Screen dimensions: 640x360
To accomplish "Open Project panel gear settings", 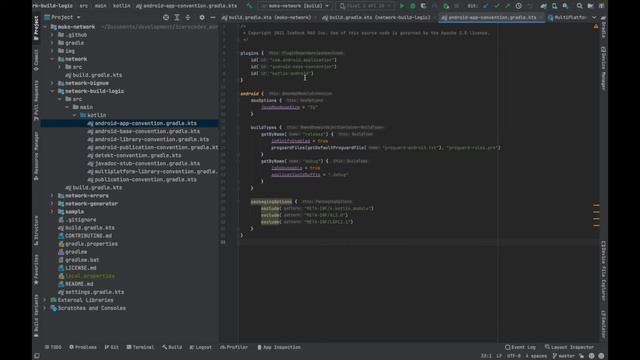I will pos(202,18).
